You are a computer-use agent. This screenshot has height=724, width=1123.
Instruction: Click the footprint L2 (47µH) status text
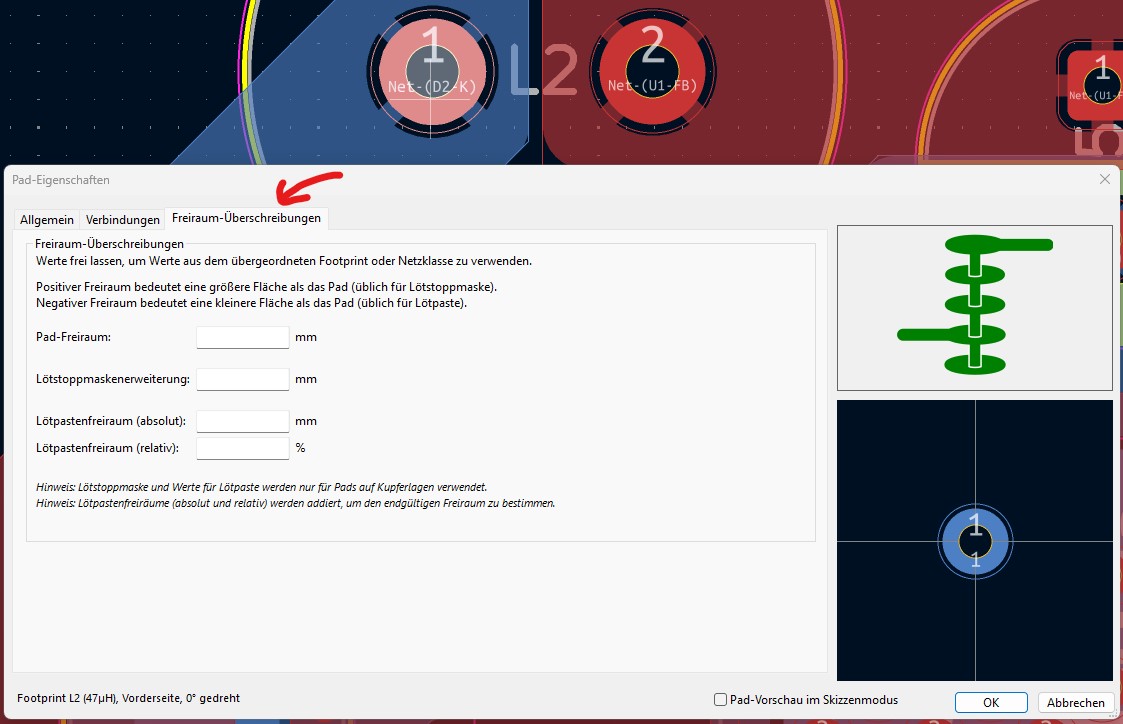click(x=128, y=698)
